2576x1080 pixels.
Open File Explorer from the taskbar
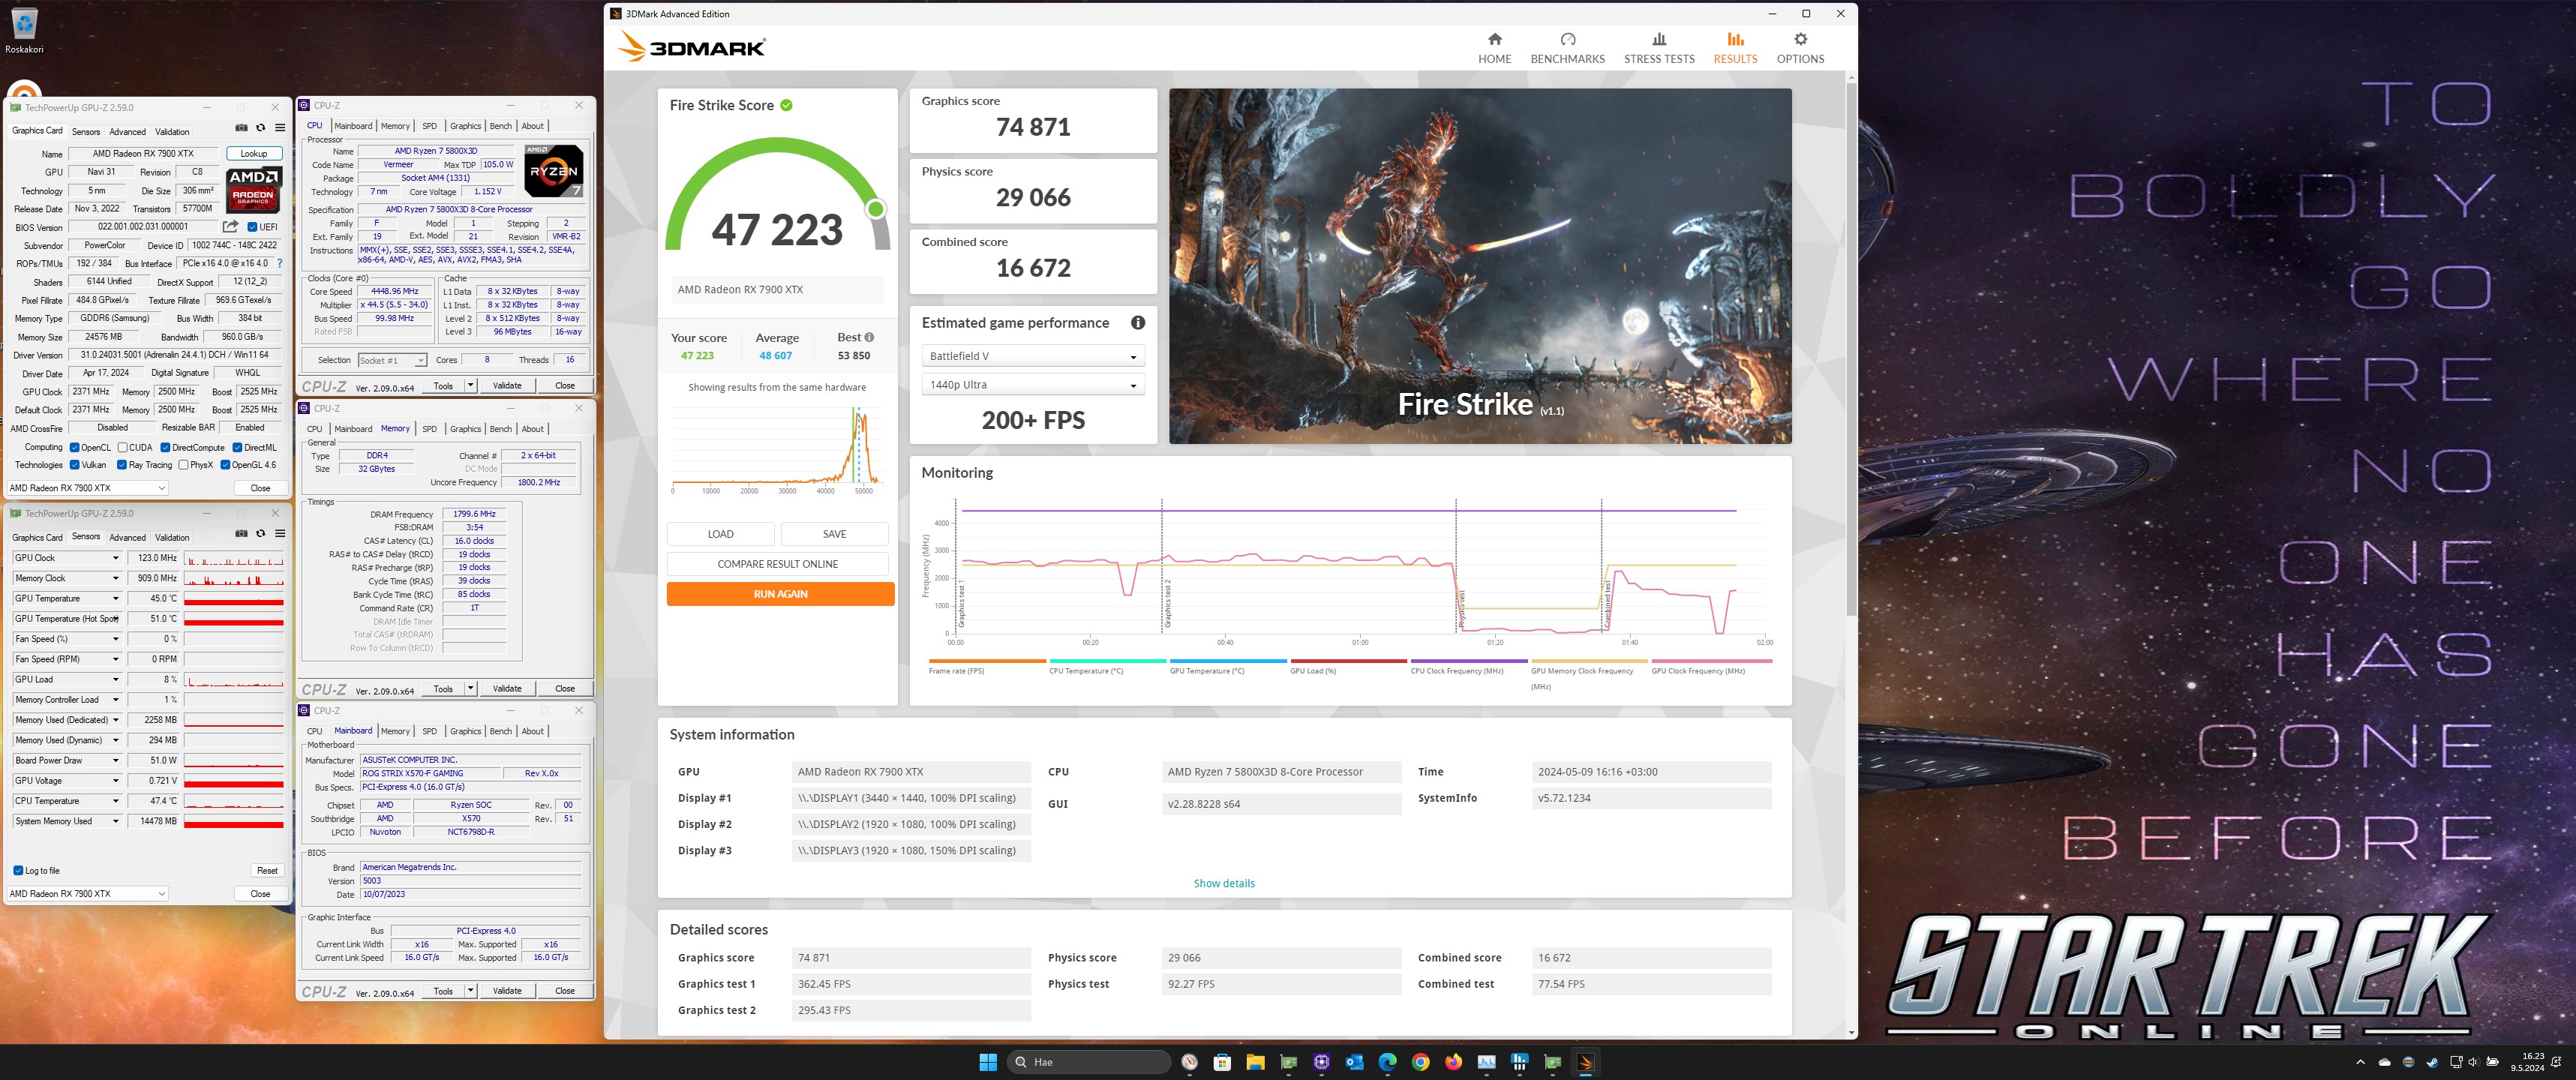tap(1255, 1062)
